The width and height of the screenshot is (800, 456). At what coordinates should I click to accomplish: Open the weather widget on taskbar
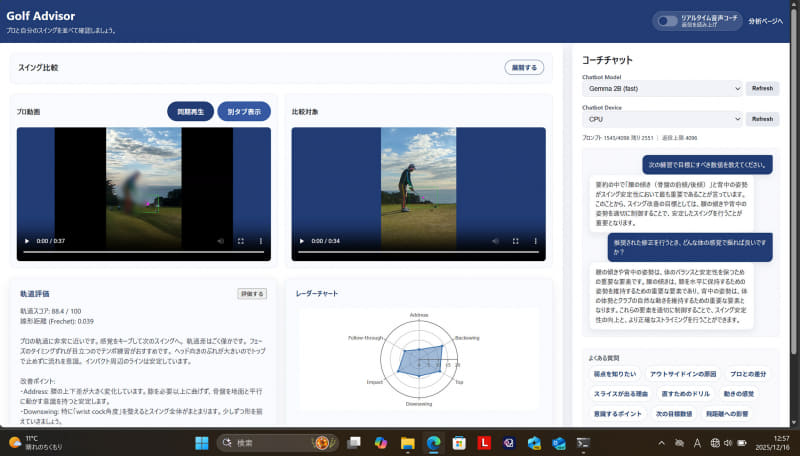[36, 443]
